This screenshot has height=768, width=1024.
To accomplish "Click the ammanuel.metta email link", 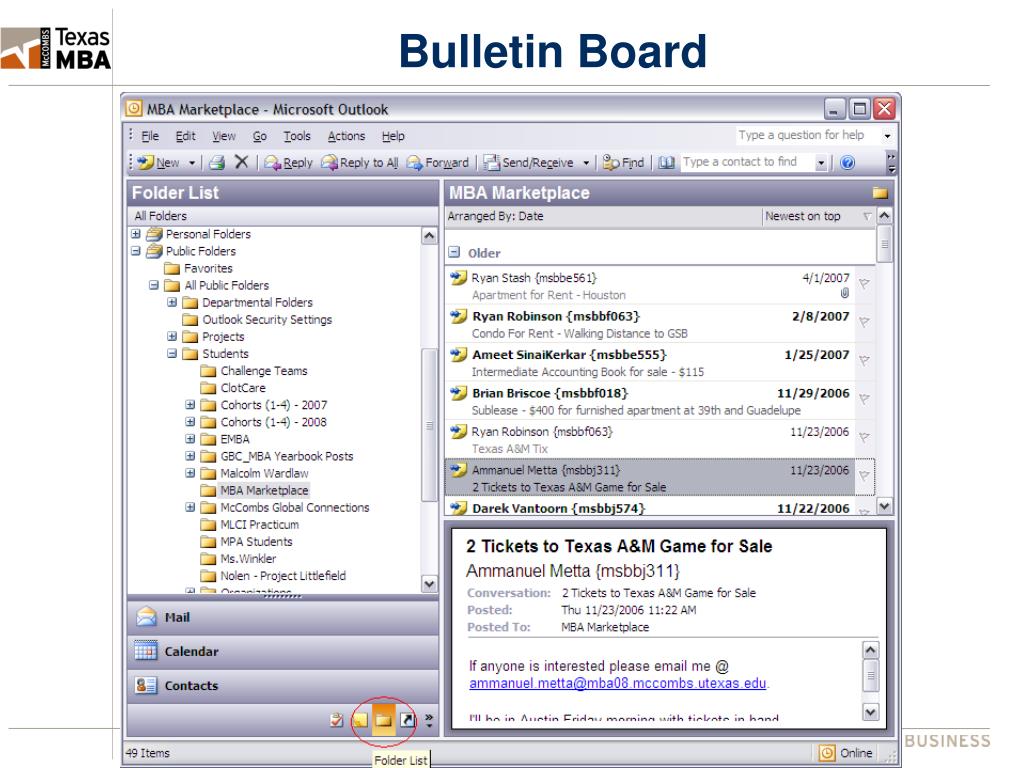I will coord(617,683).
